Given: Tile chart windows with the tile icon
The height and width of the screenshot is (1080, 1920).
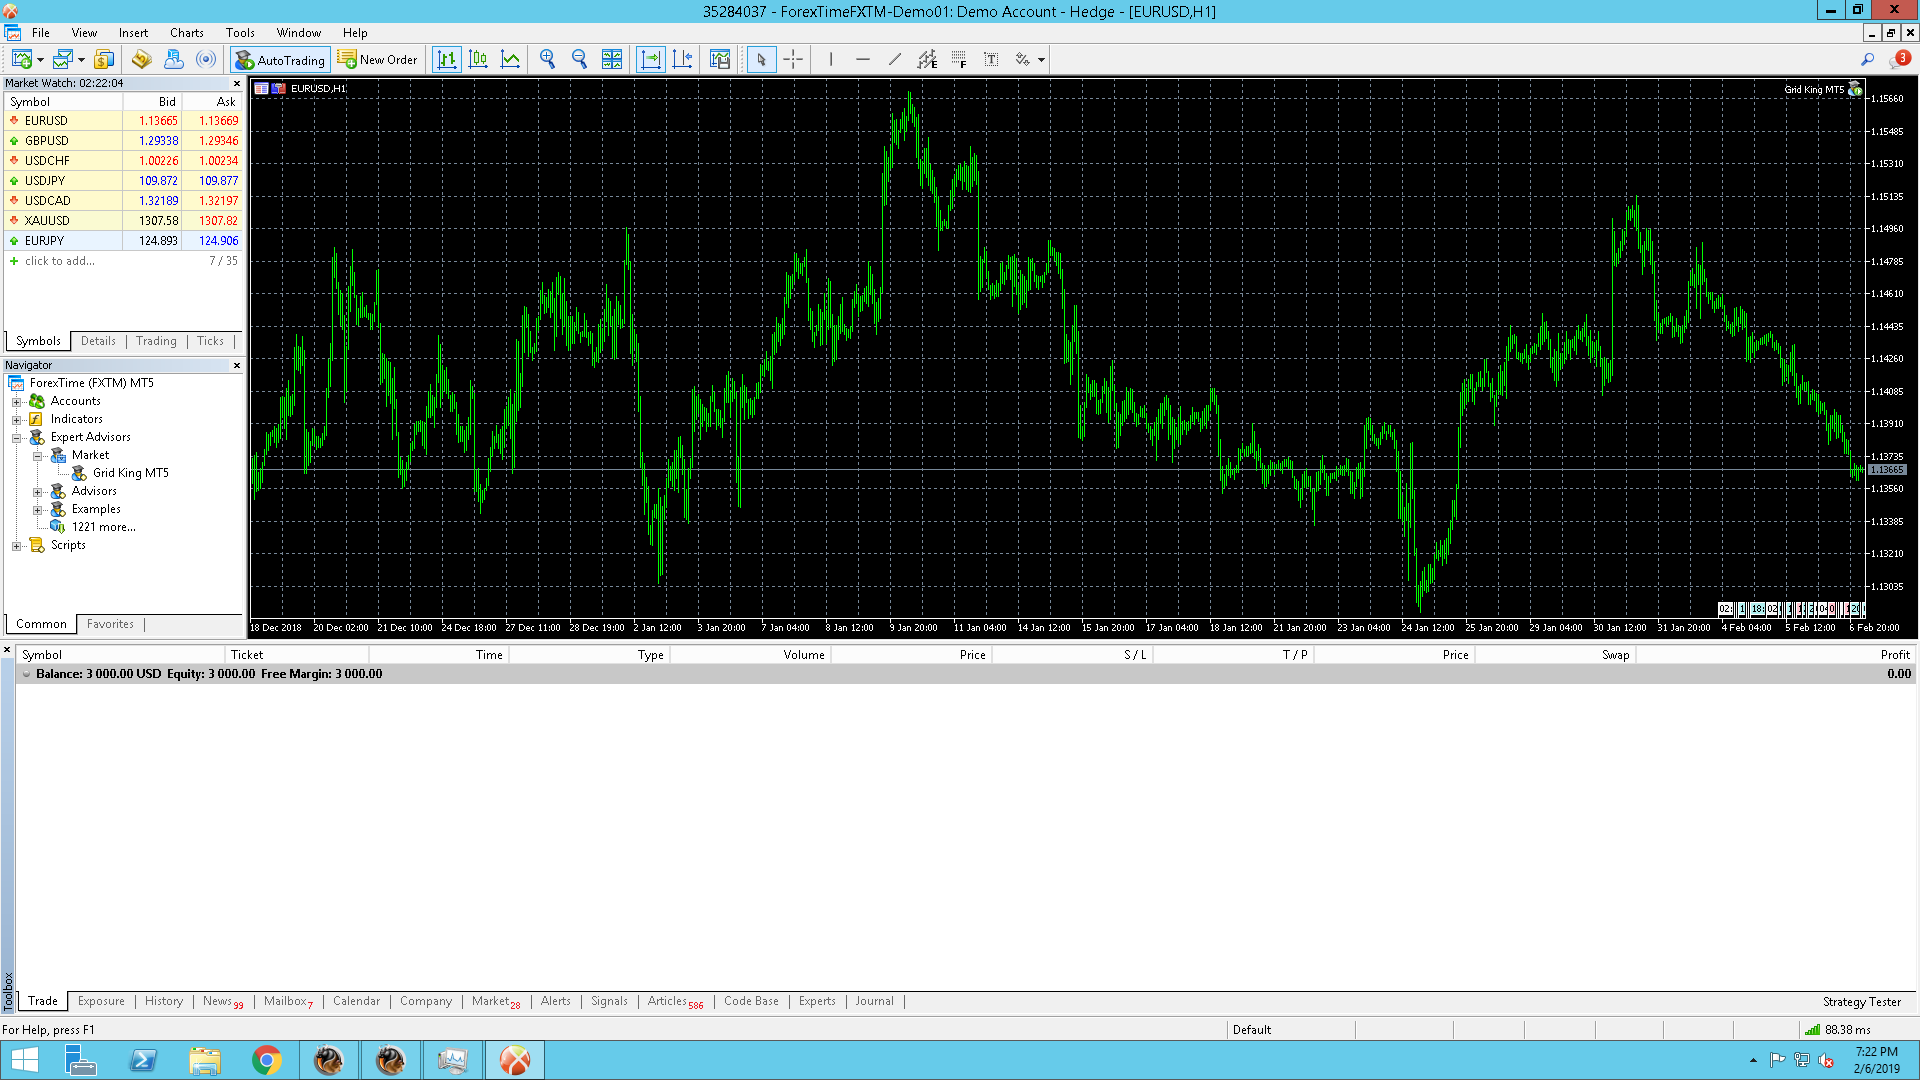Looking at the screenshot, I should pyautogui.click(x=612, y=60).
